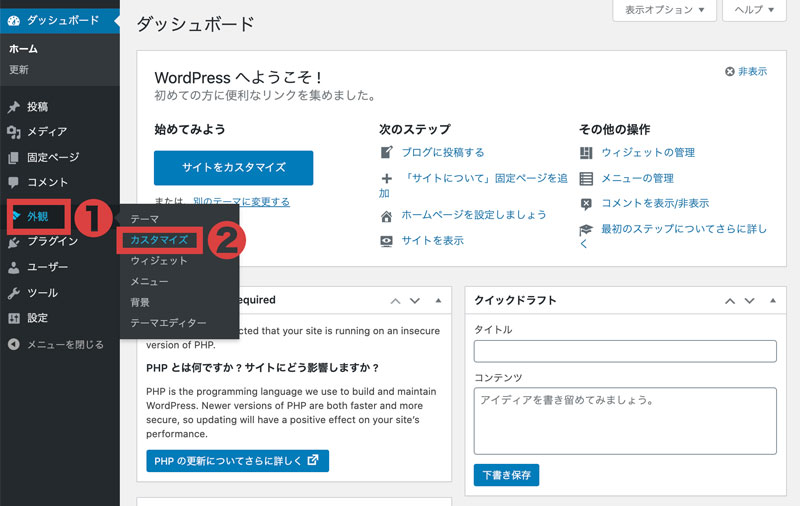Open the メニューの管理 link
This screenshot has height=506, width=800.
[x=638, y=179]
